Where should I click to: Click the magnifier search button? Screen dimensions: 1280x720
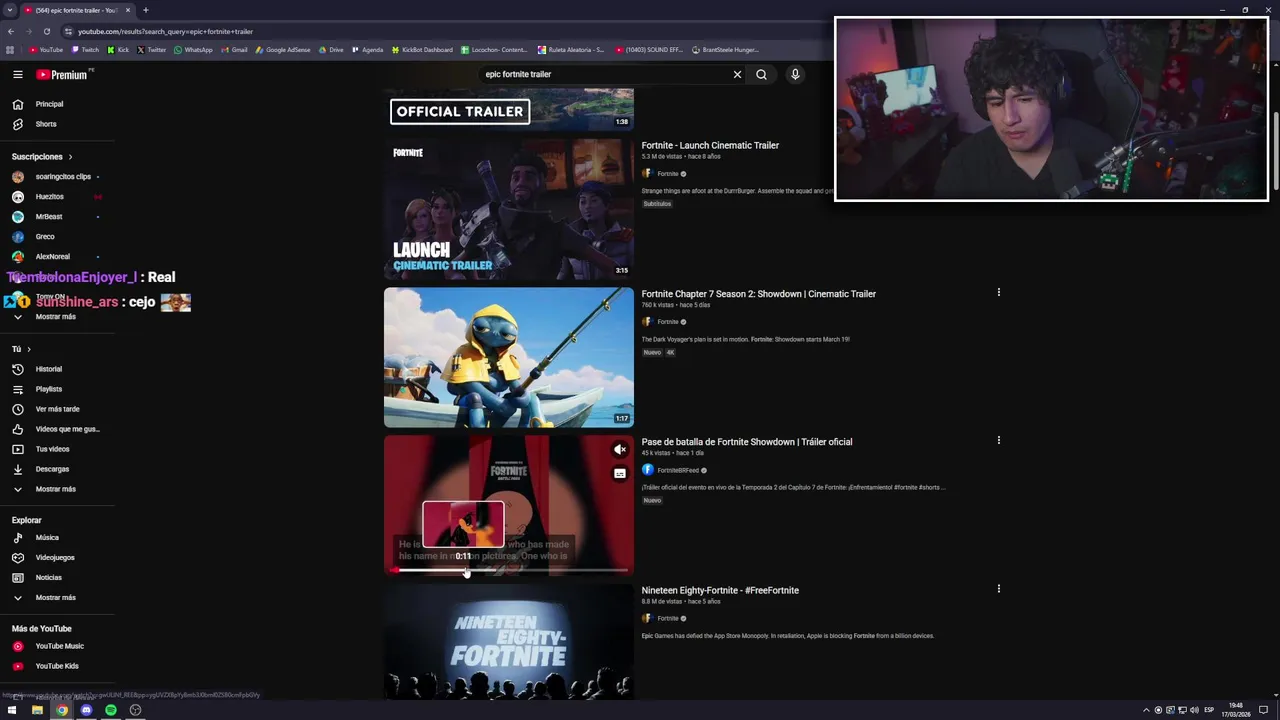coord(761,74)
